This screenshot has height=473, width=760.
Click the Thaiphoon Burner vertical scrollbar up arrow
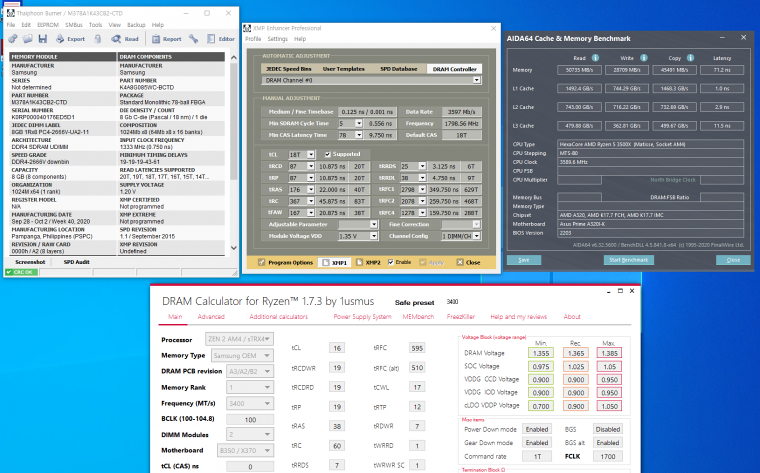pos(234,57)
